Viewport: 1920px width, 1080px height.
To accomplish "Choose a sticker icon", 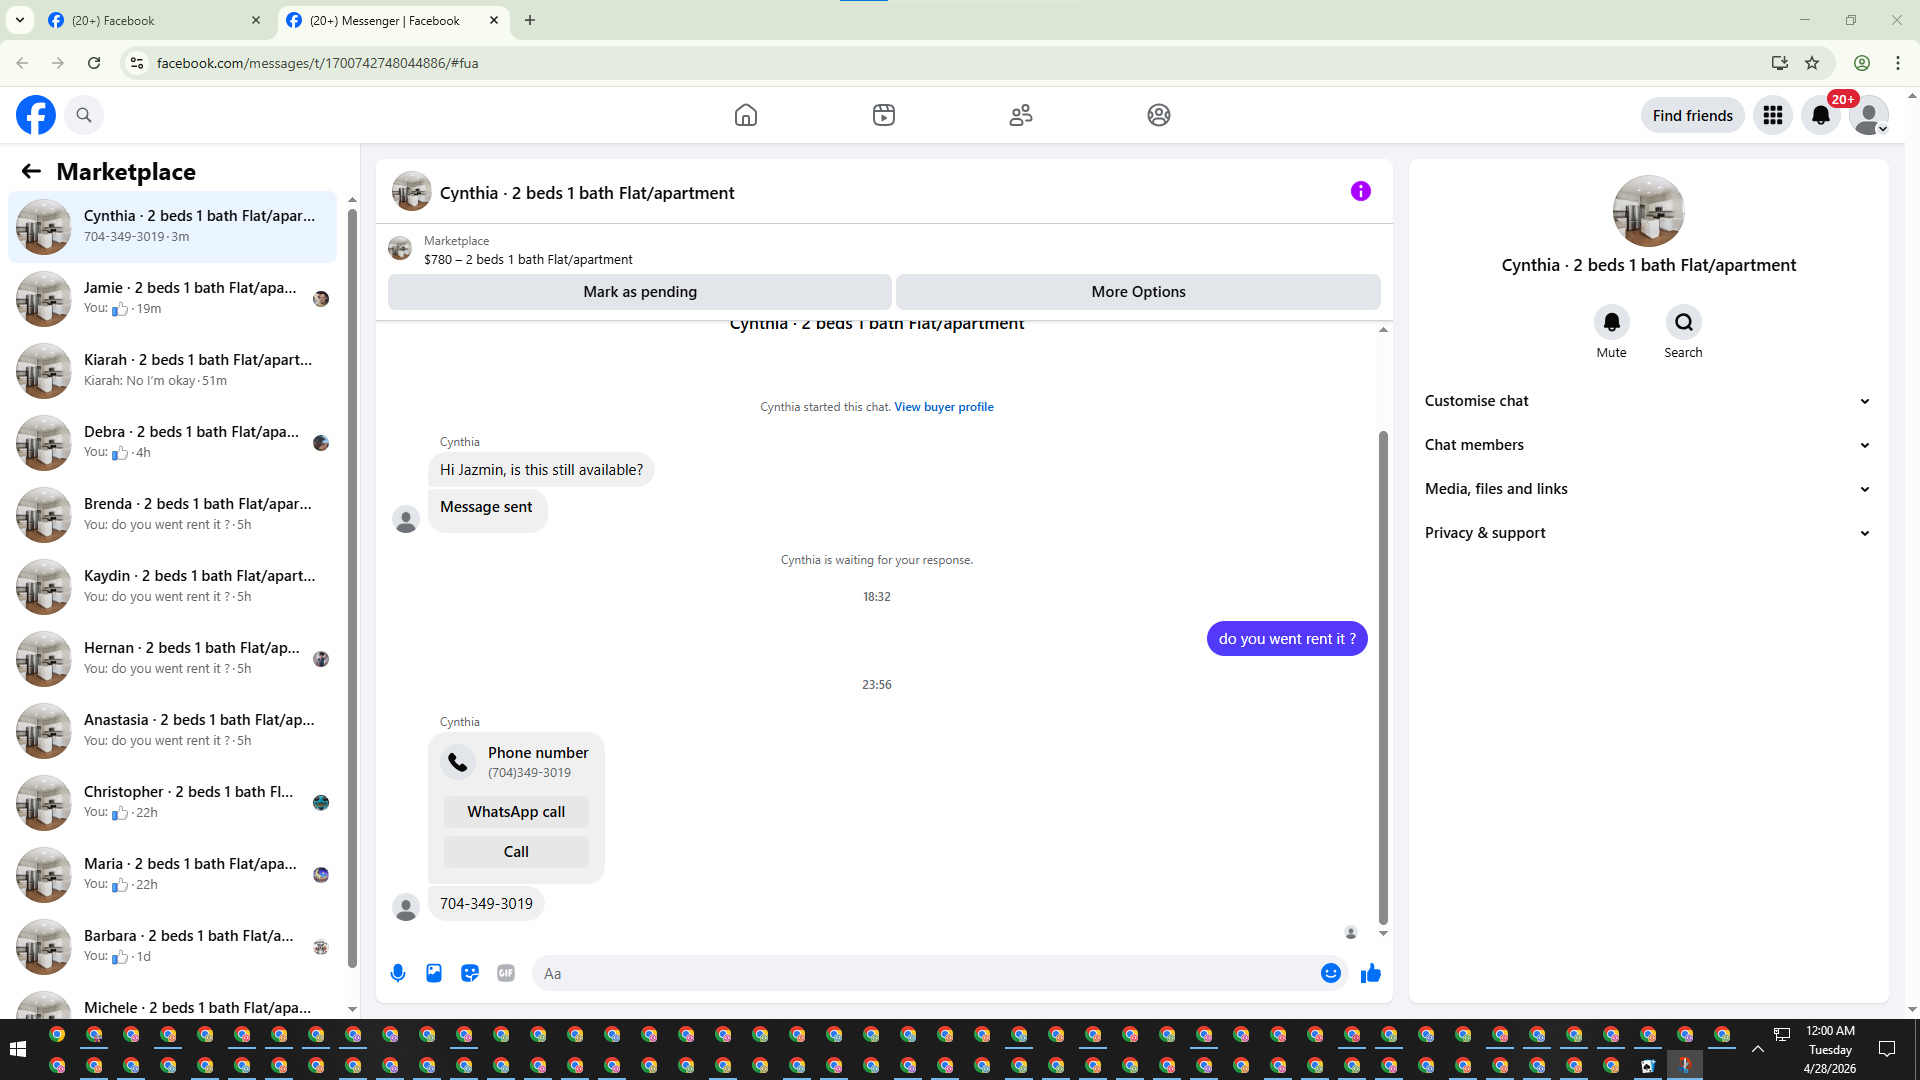I will (x=470, y=973).
